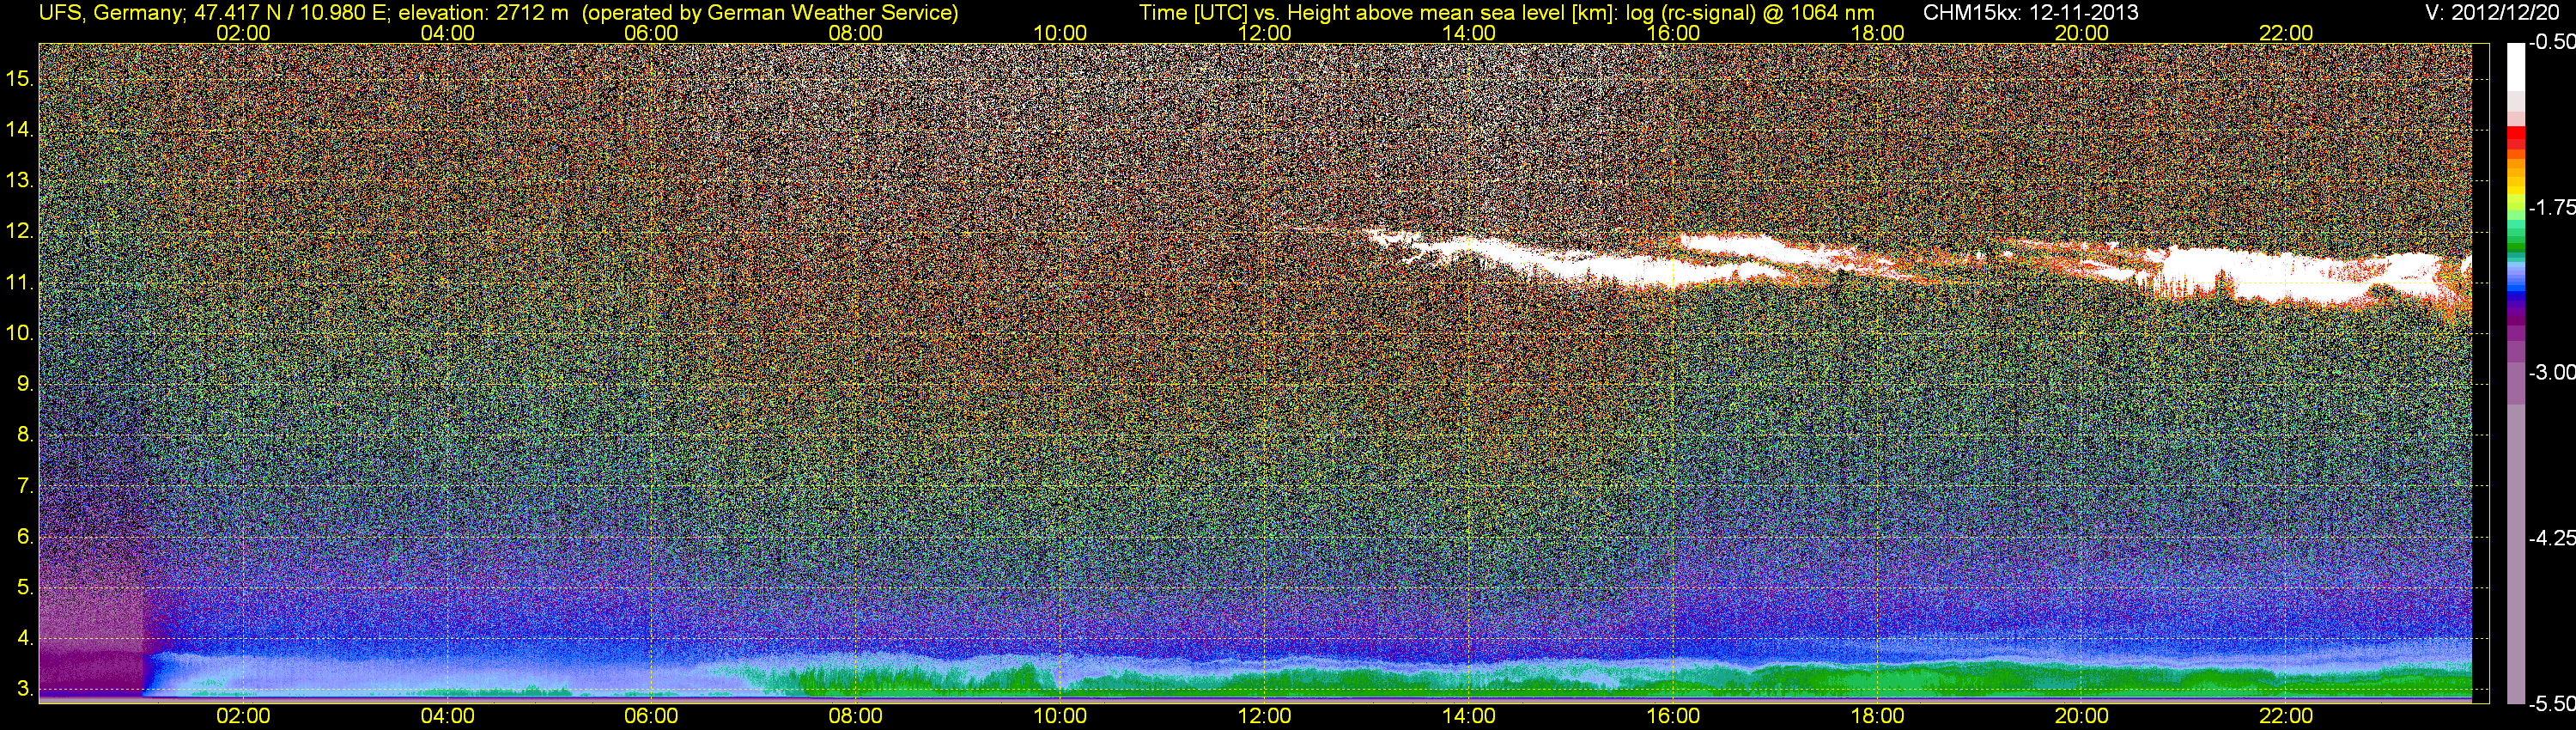2576x730 pixels.
Task: Select the 5 km height axis label
Action: (x=26, y=588)
